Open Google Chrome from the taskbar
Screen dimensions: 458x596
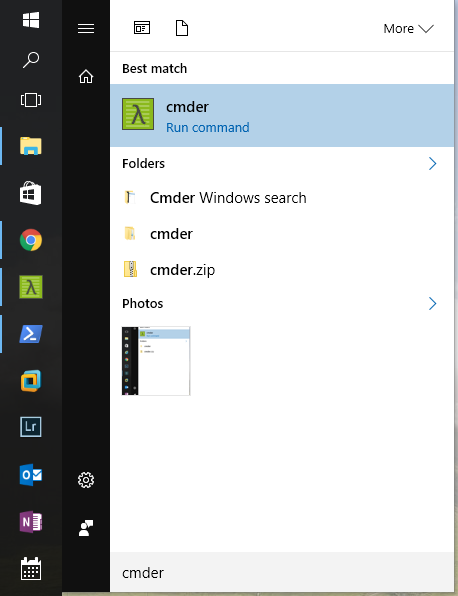31,240
